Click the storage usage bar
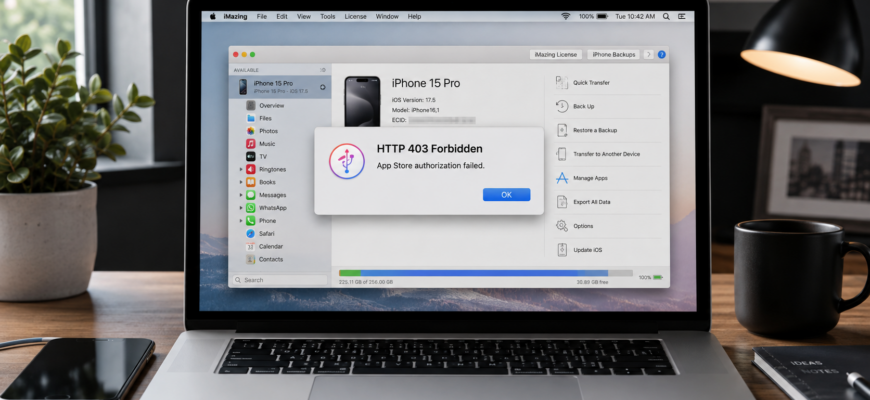This screenshot has height=400, width=870. click(x=485, y=273)
